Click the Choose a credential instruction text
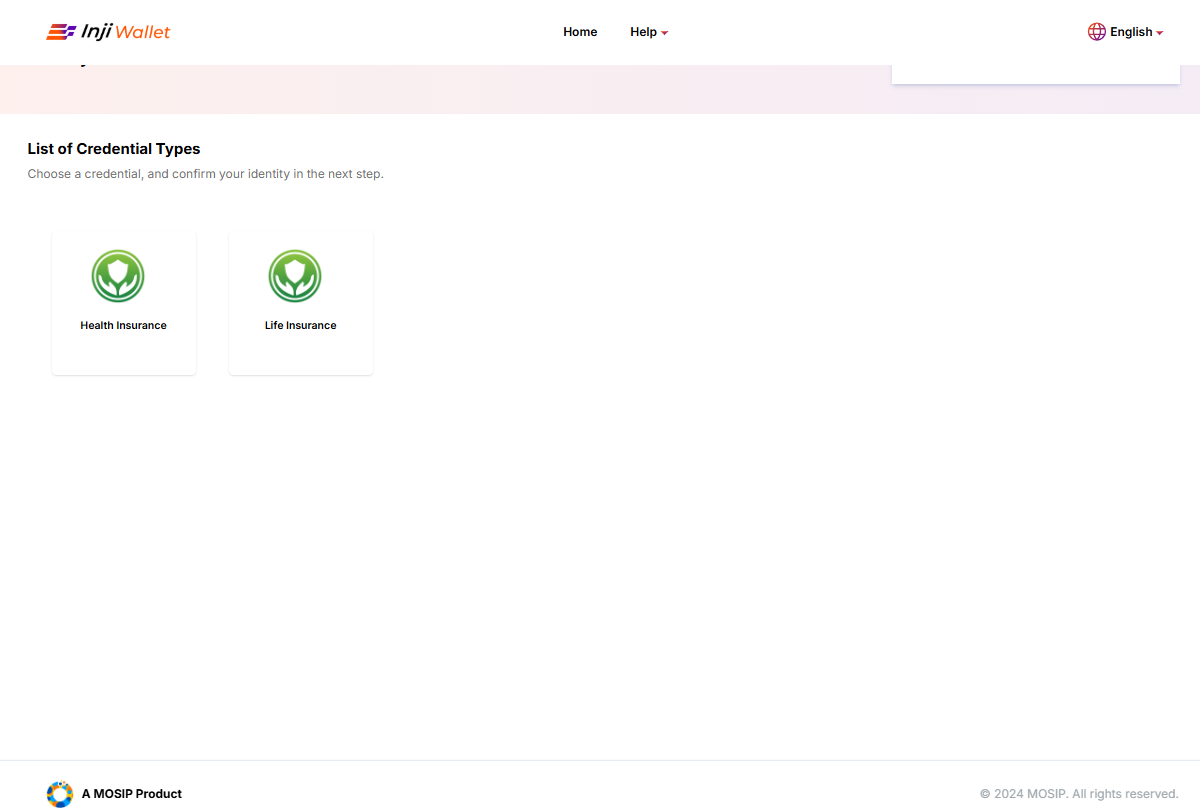The image size is (1200, 811). pos(205,174)
